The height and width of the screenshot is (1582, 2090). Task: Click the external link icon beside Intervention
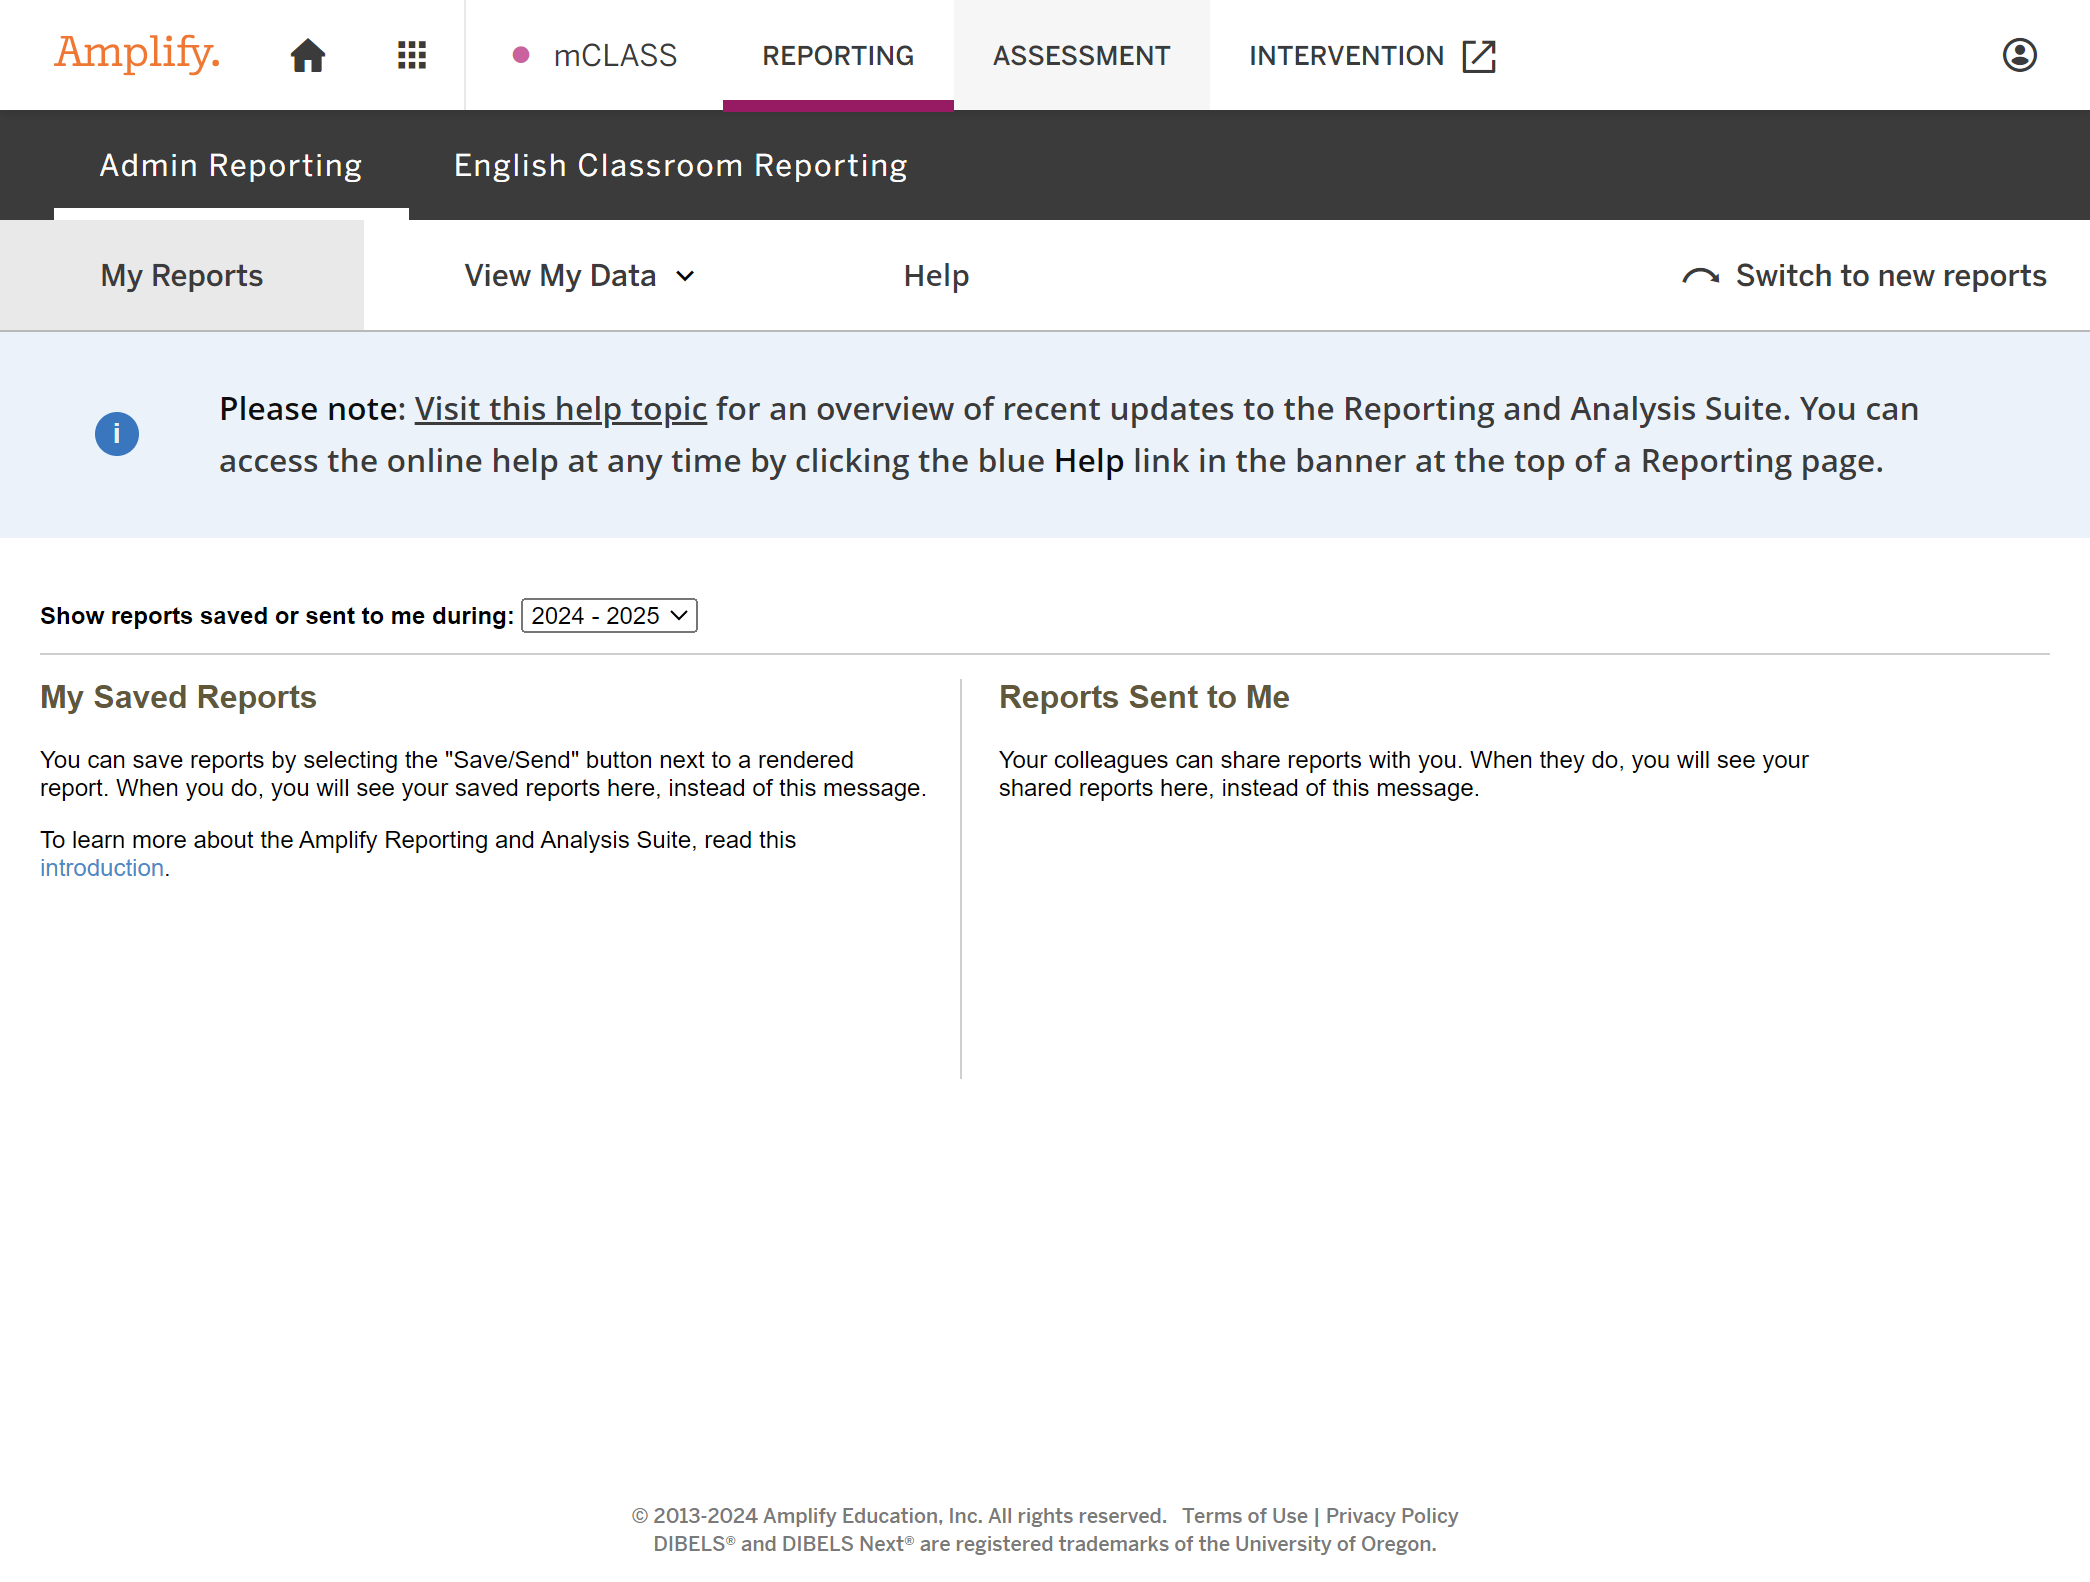pyautogui.click(x=1479, y=56)
